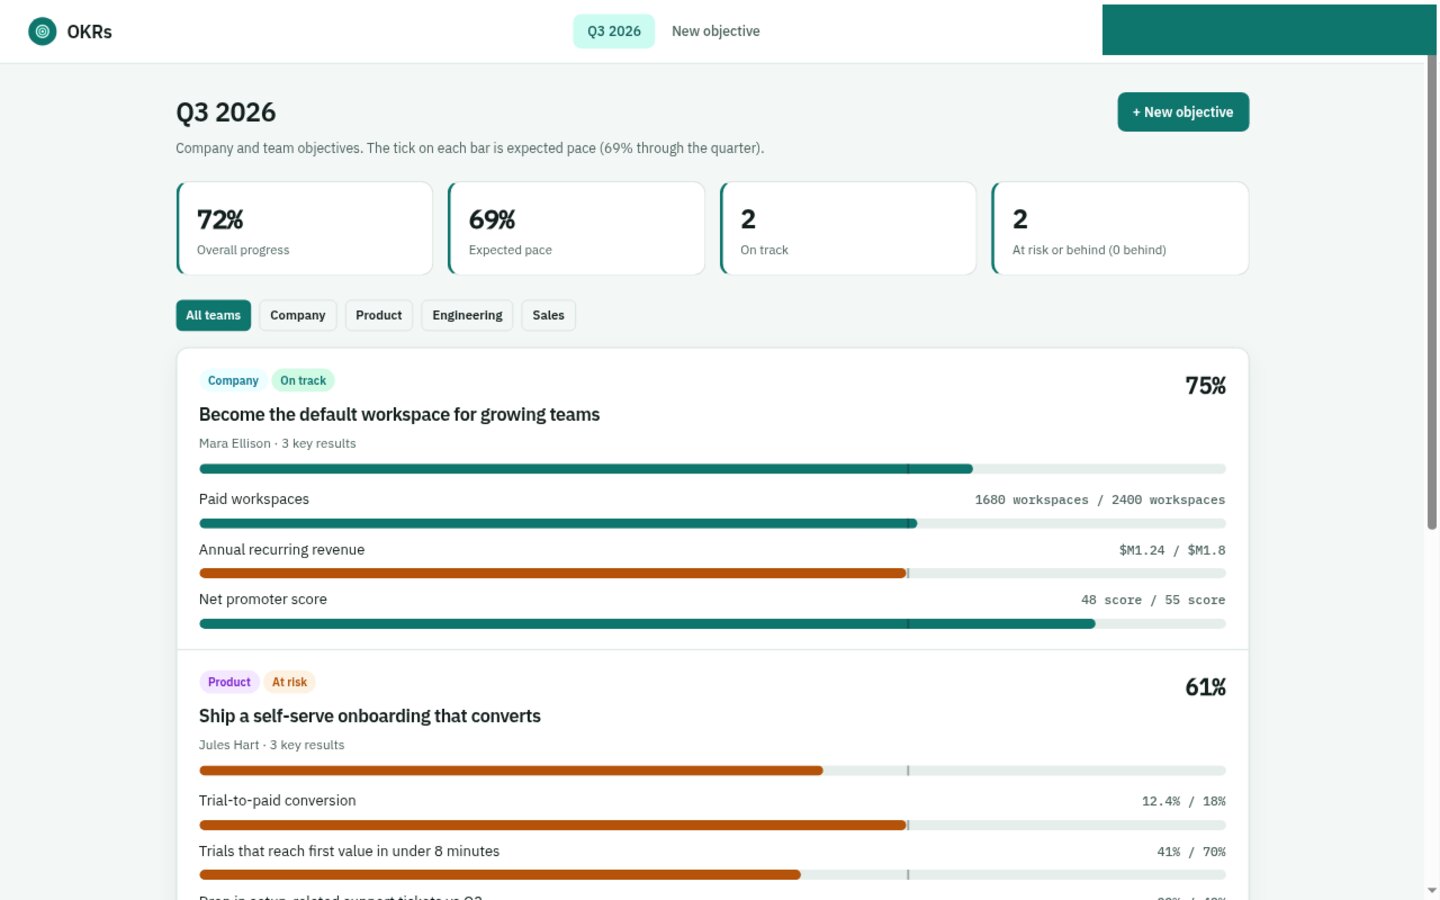Filter objectives by Sales team
The height and width of the screenshot is (900, 1440).
tap(548, 315)
